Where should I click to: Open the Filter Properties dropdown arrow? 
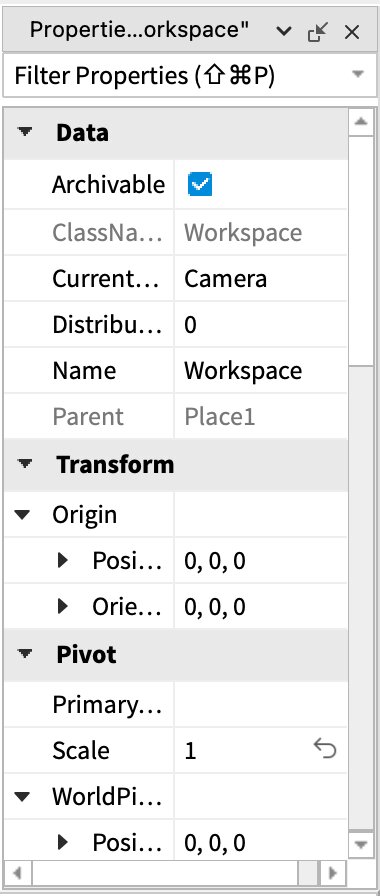tap(358, 74)
